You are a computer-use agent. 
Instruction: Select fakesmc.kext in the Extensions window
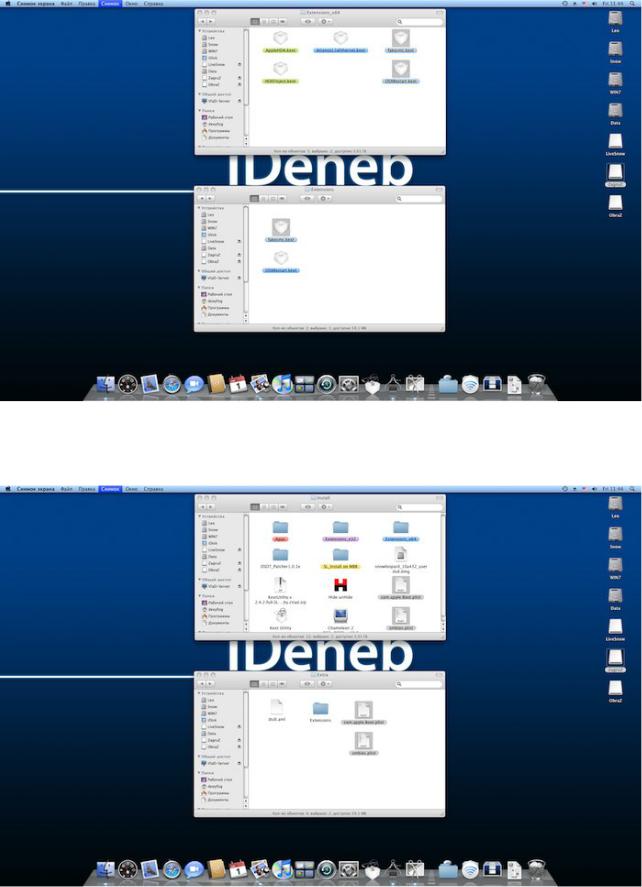click(281, 231)
